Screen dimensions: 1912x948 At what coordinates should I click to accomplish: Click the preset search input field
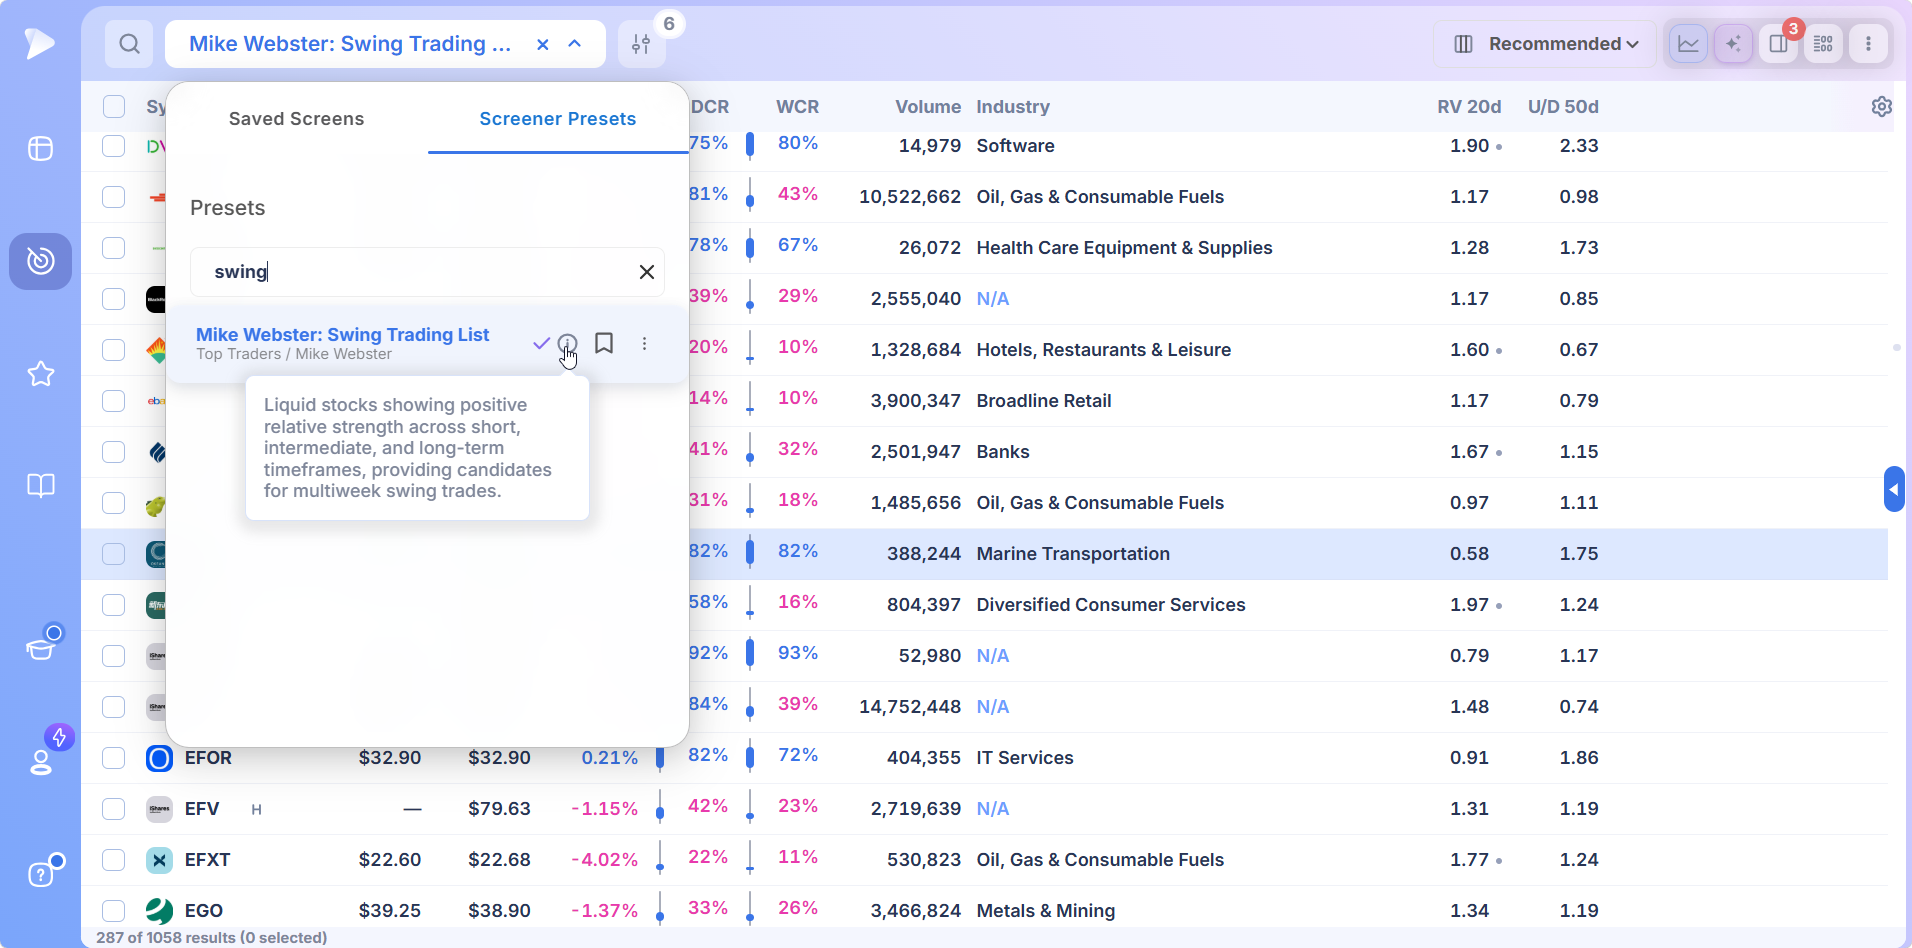point(427,272)
